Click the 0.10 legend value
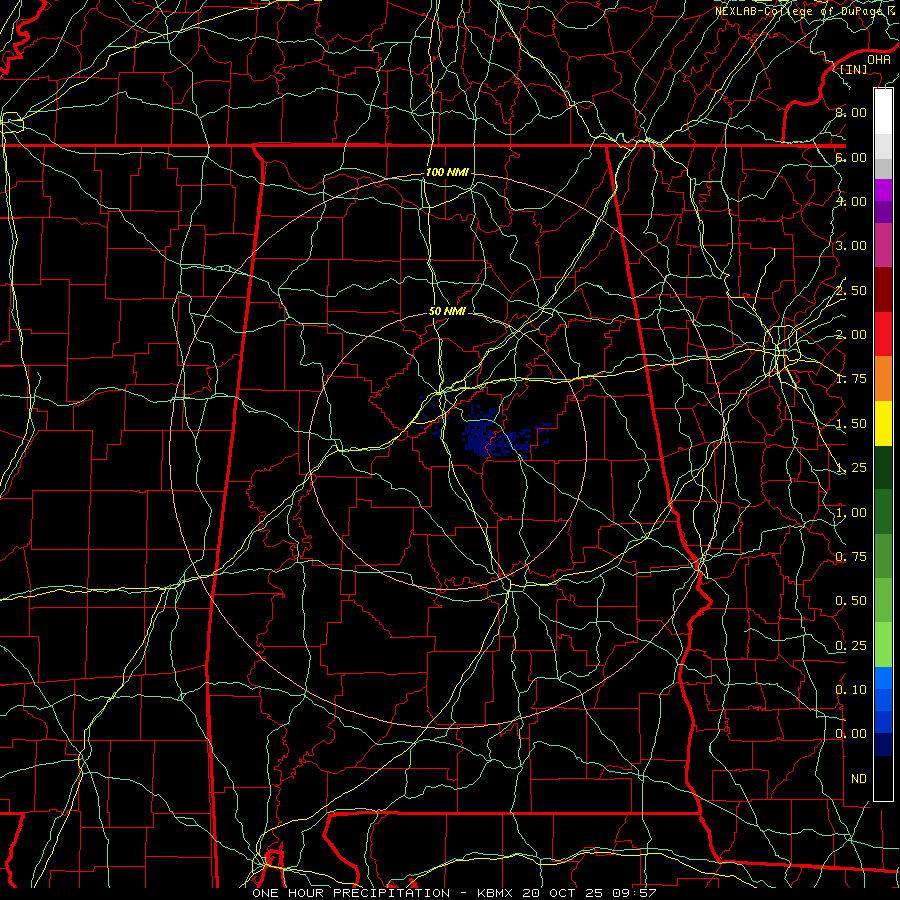The height and width of the screenshot is (900, 900). click(851, 690)
